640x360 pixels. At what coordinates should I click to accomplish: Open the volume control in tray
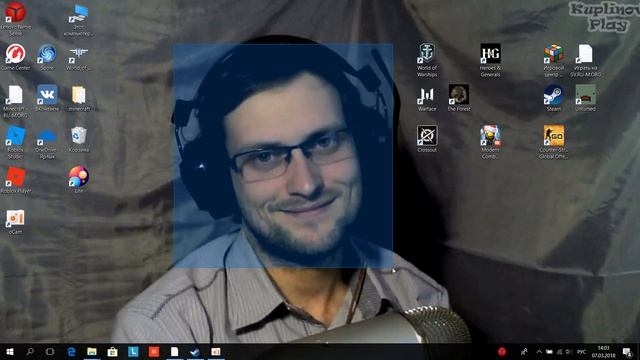[569, 351]
